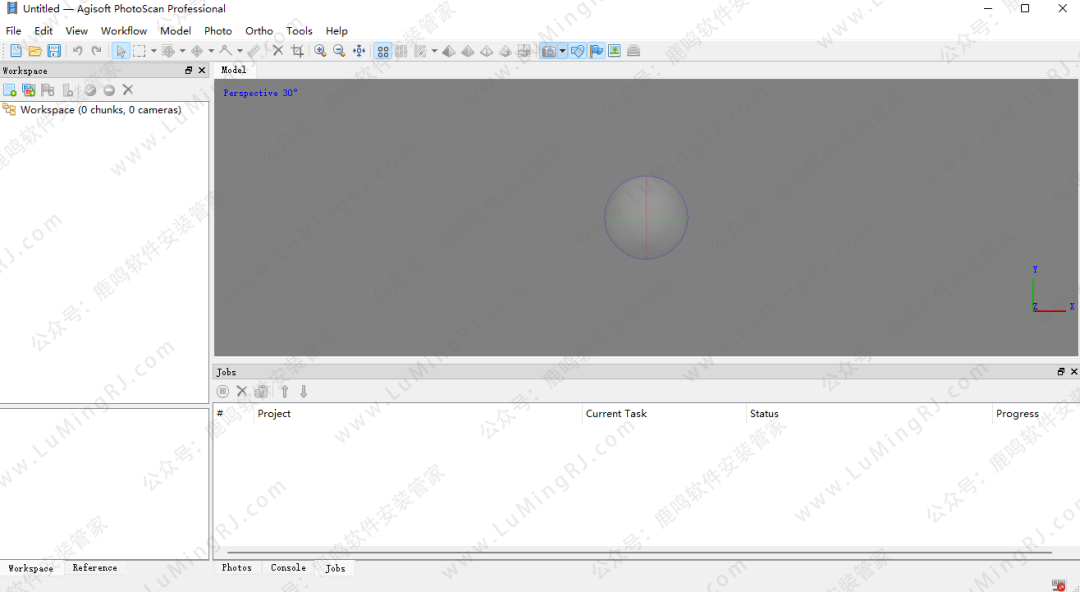1080x592 pixels.
Task: Click the New document icon
Action: 15,51
